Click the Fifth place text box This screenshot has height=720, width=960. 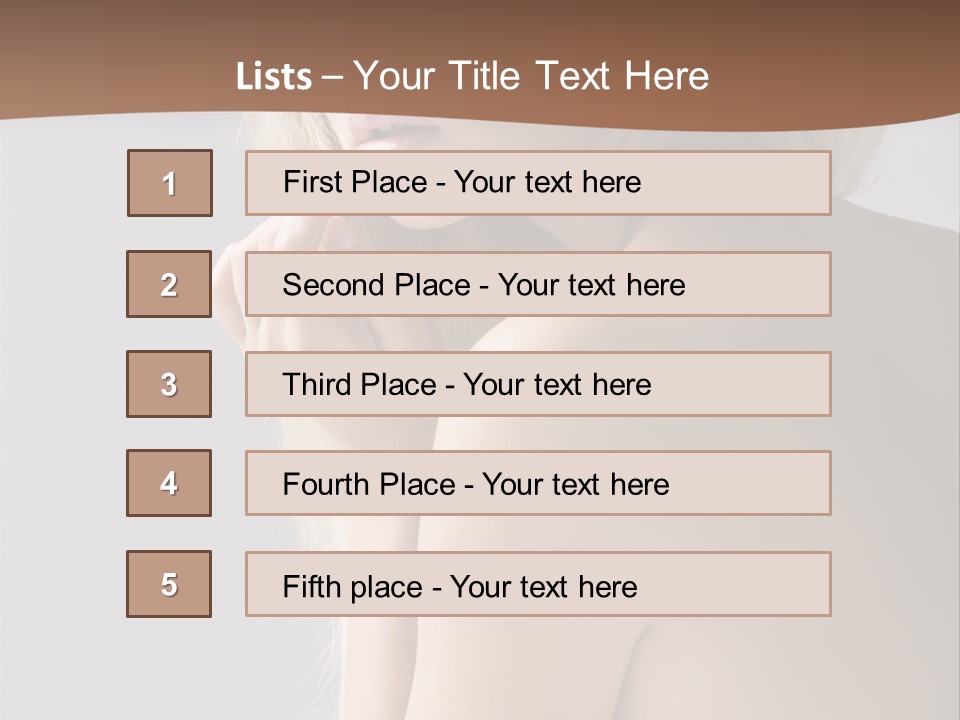538,584
